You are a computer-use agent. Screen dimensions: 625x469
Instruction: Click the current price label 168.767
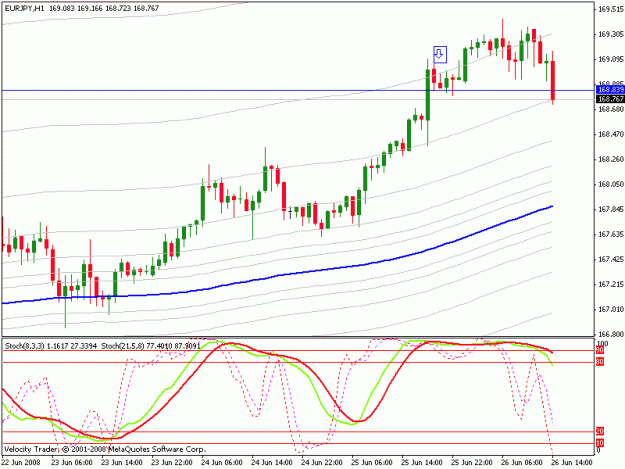(610, 99)
